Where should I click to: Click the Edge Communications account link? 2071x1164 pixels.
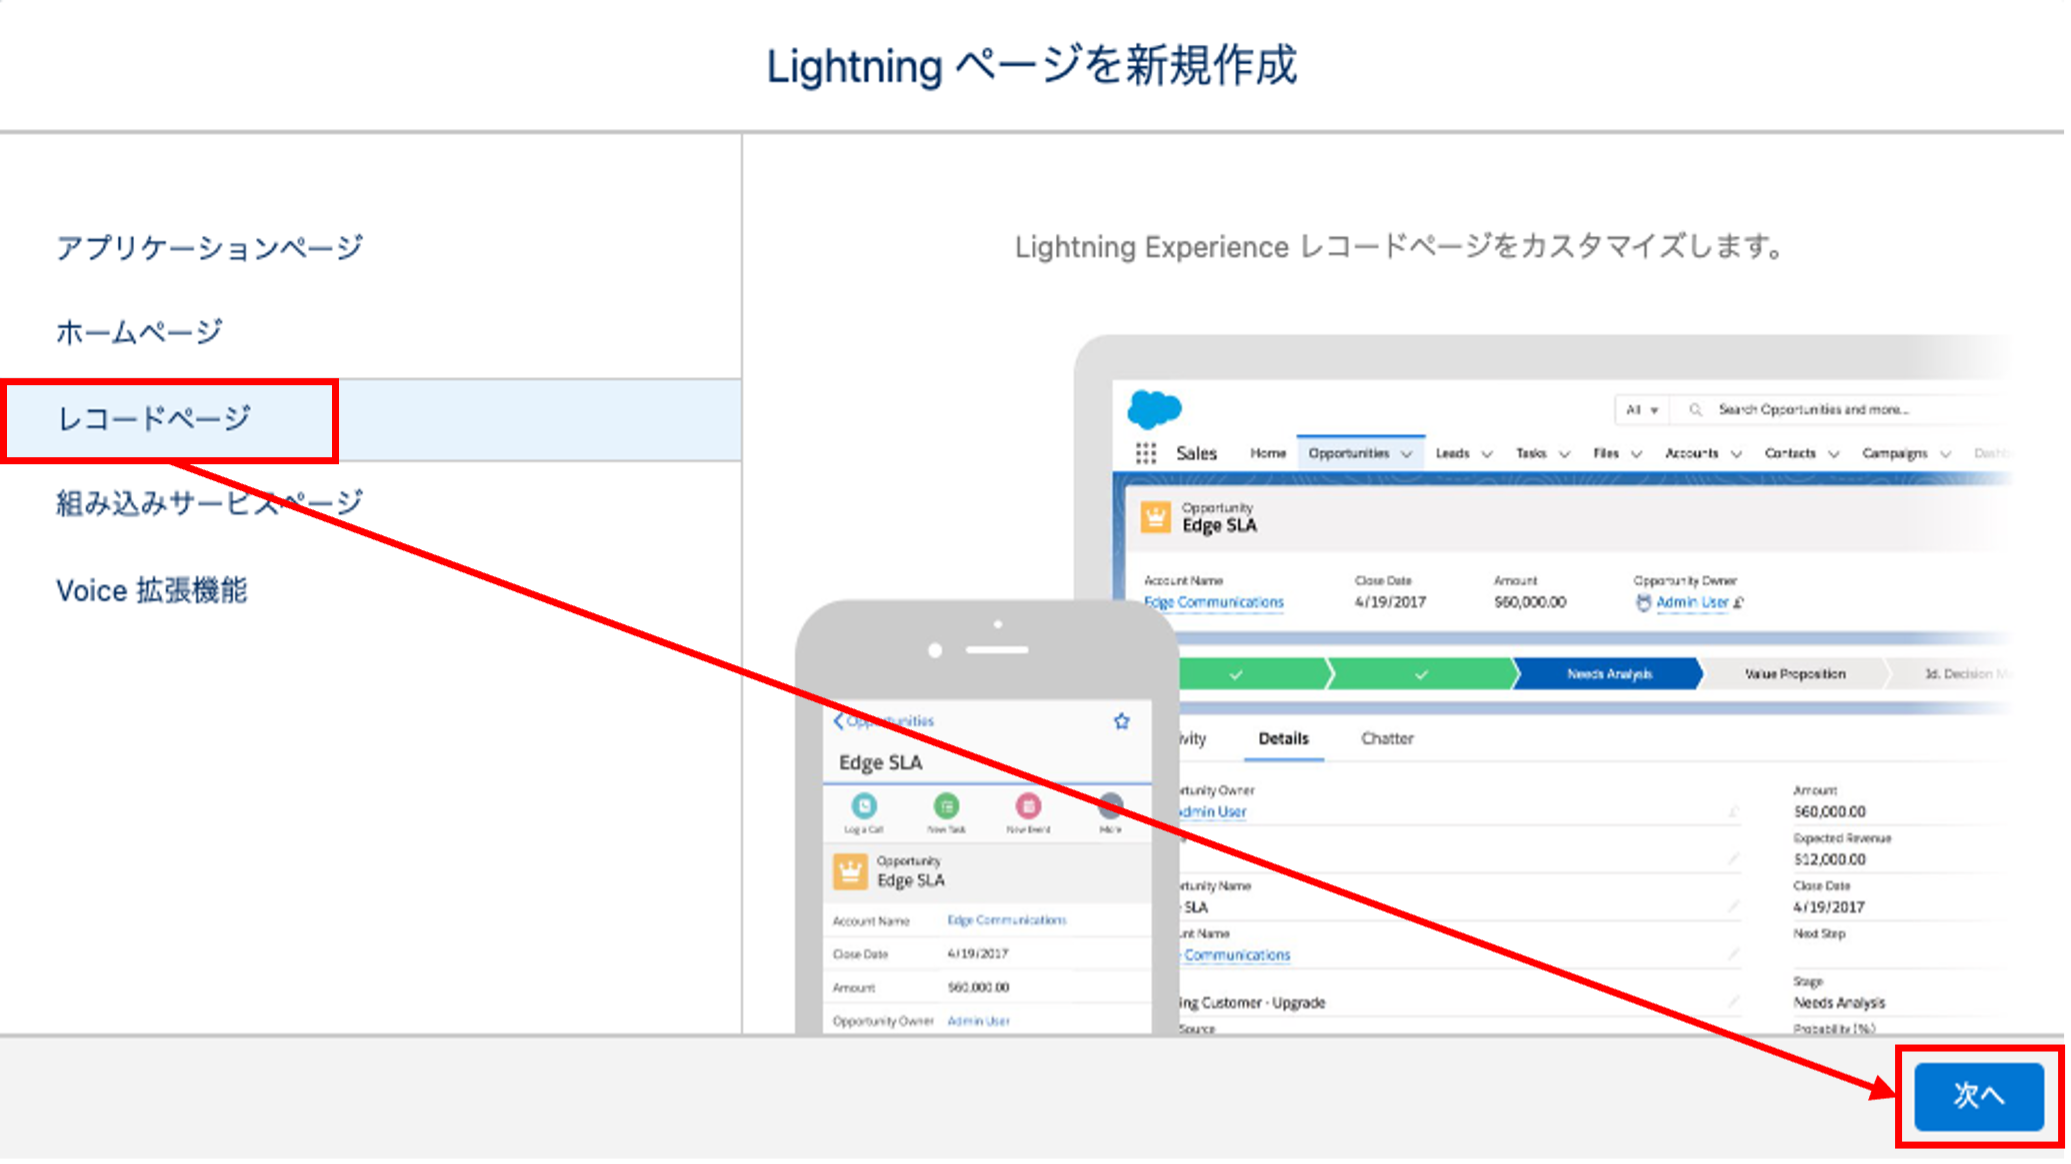coord(1213,602)
